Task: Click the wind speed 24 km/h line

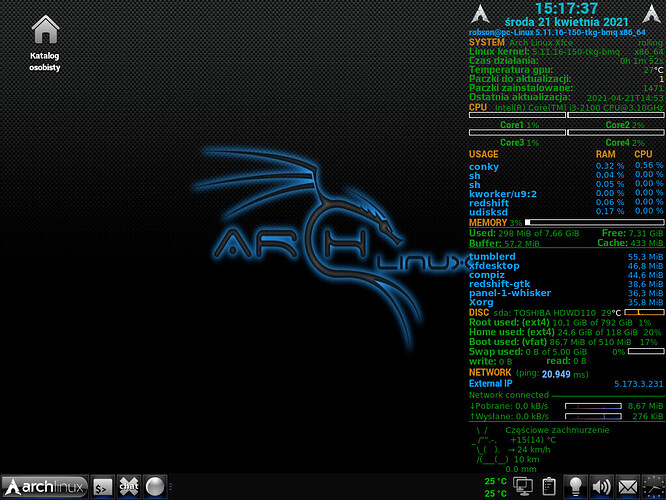Action: [x=529, y=449]
